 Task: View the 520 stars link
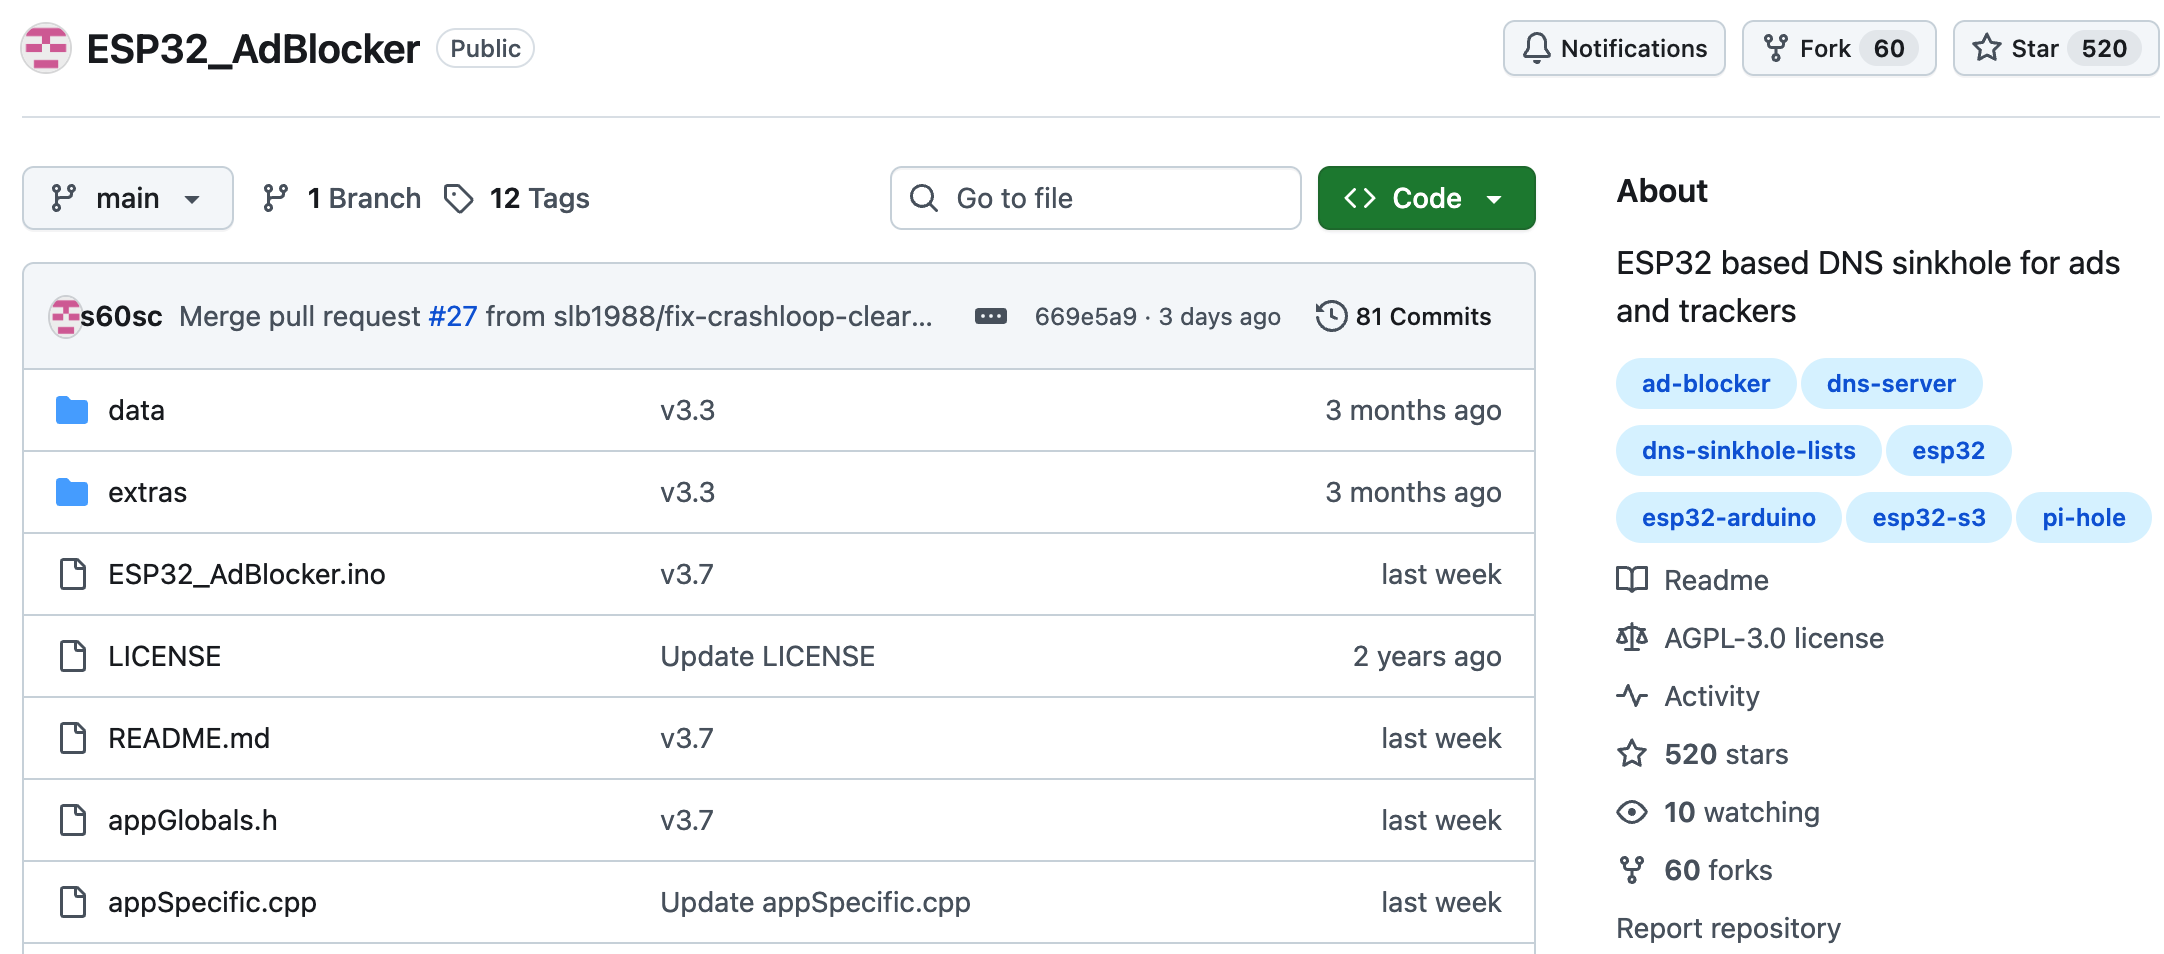1702,754
